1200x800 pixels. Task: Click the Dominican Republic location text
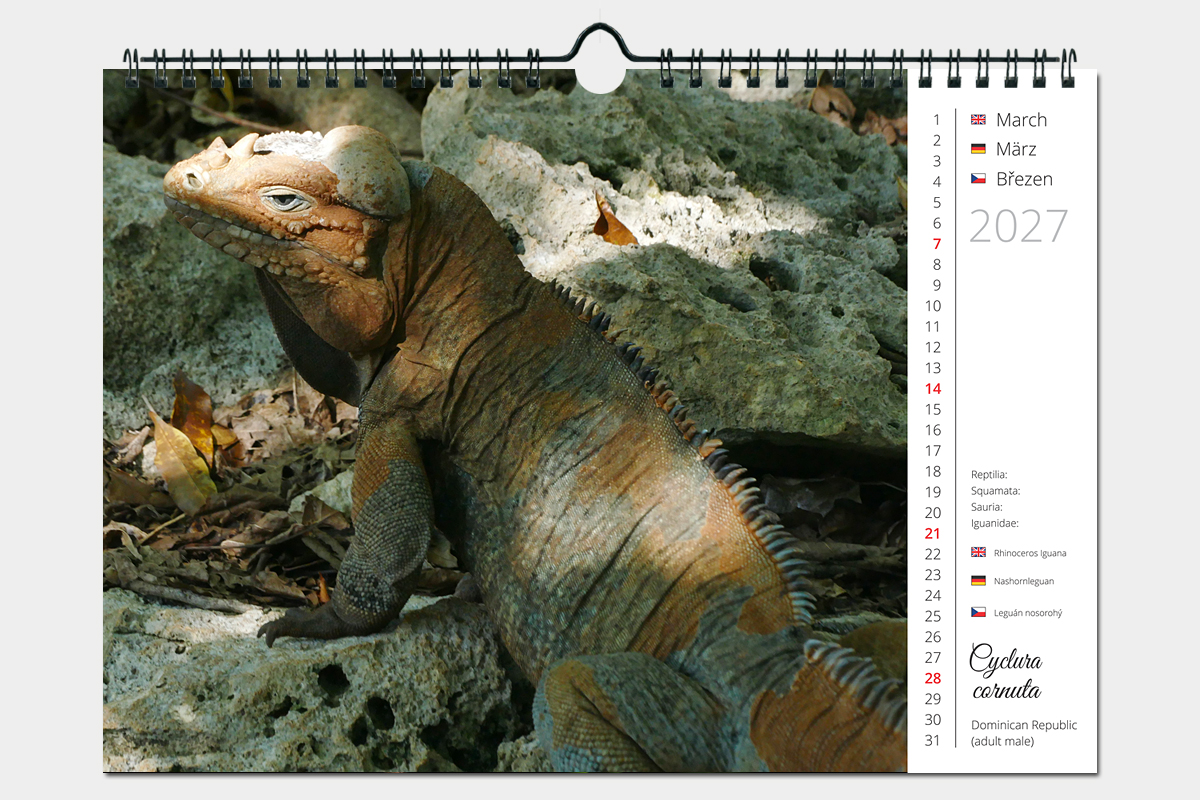1024,725
